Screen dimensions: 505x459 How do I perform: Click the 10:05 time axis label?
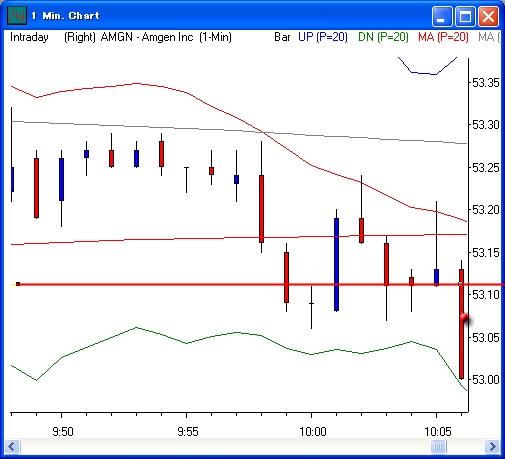(x=438, y=432)
